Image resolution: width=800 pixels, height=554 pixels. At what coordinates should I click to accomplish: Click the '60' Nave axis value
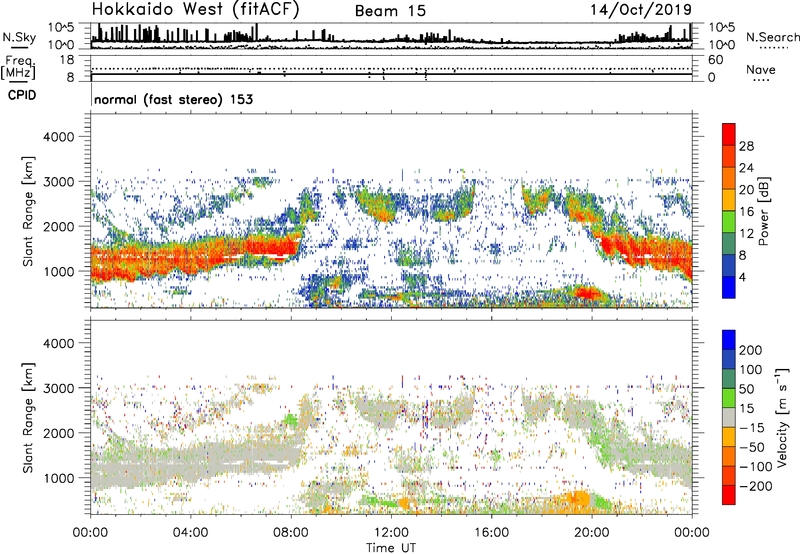(715, 60)
